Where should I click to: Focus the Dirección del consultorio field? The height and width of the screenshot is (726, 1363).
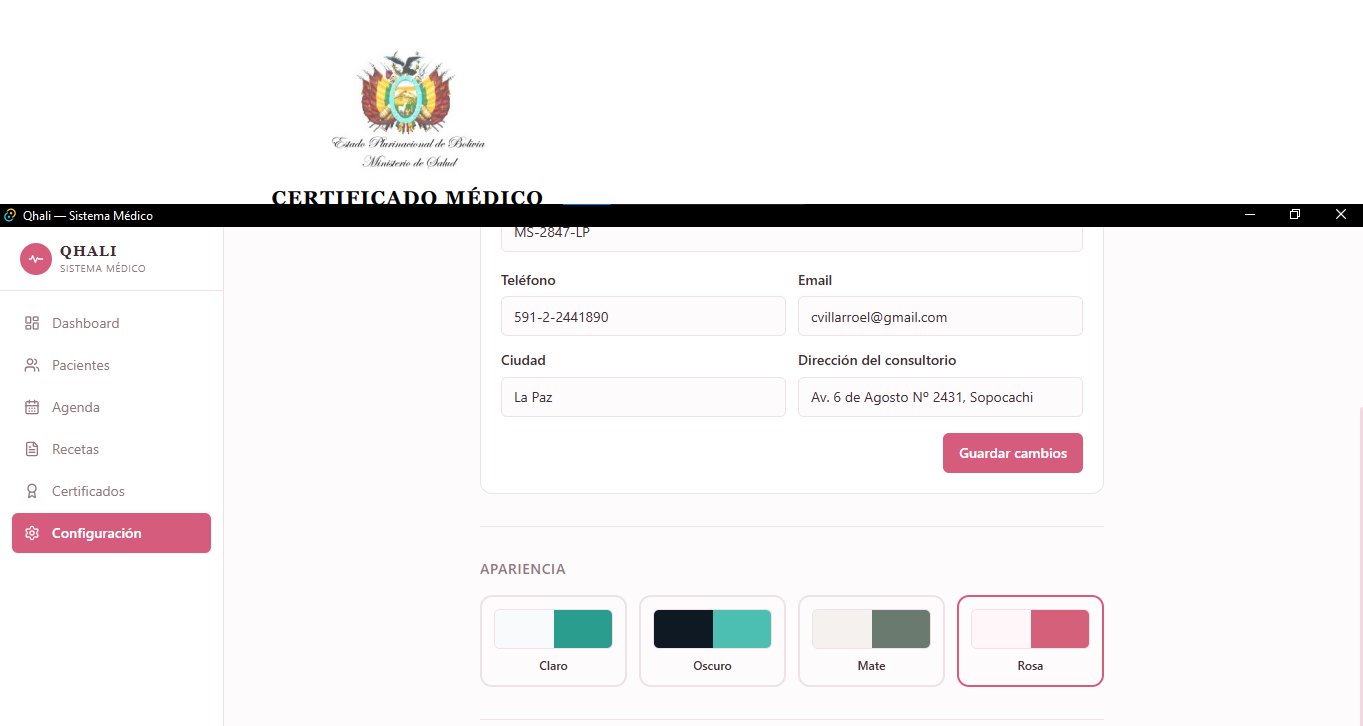point(940,397)
